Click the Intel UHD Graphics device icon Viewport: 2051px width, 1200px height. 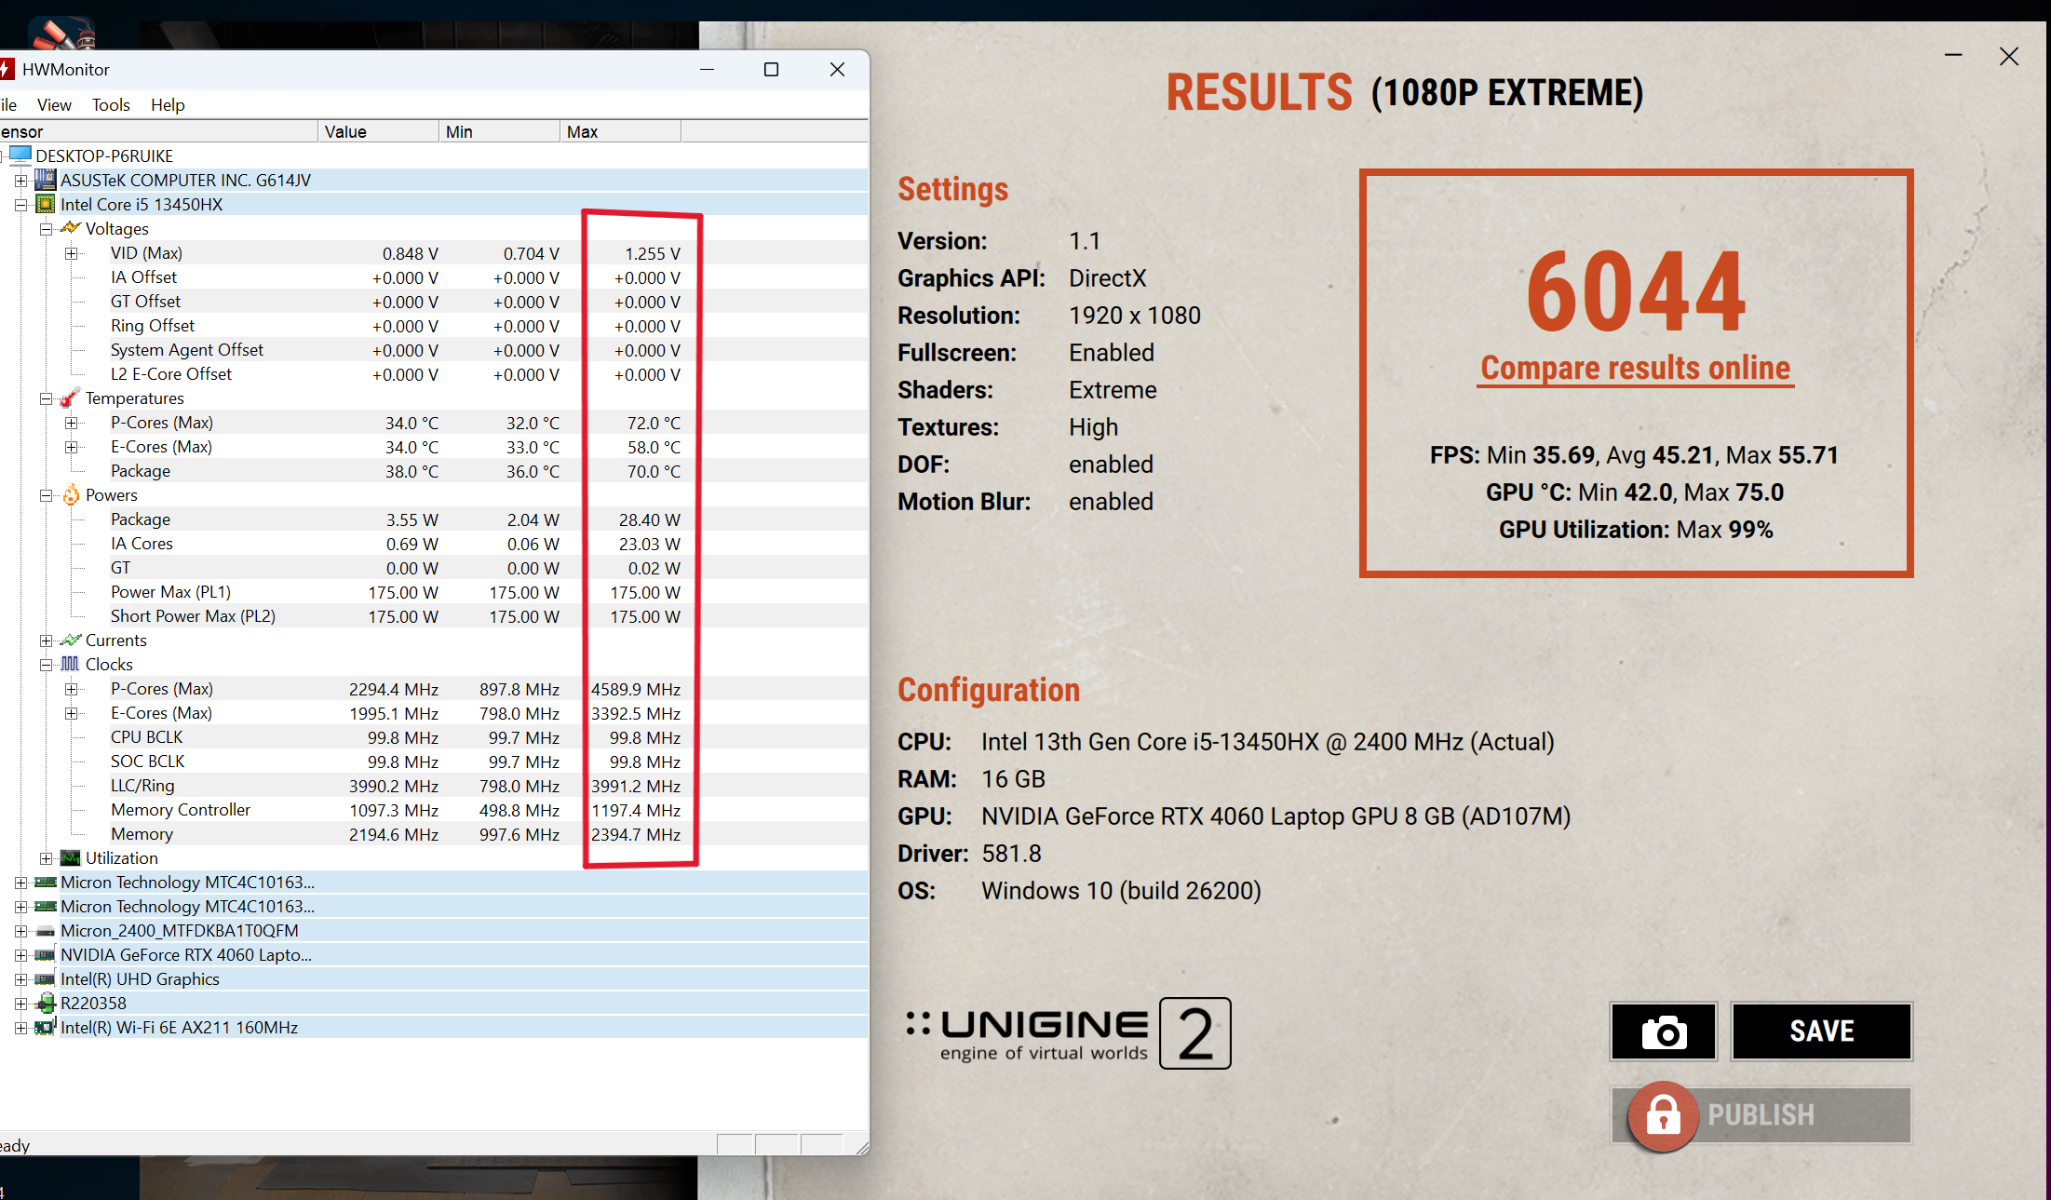pyautogui.click(x=45, y=979)
